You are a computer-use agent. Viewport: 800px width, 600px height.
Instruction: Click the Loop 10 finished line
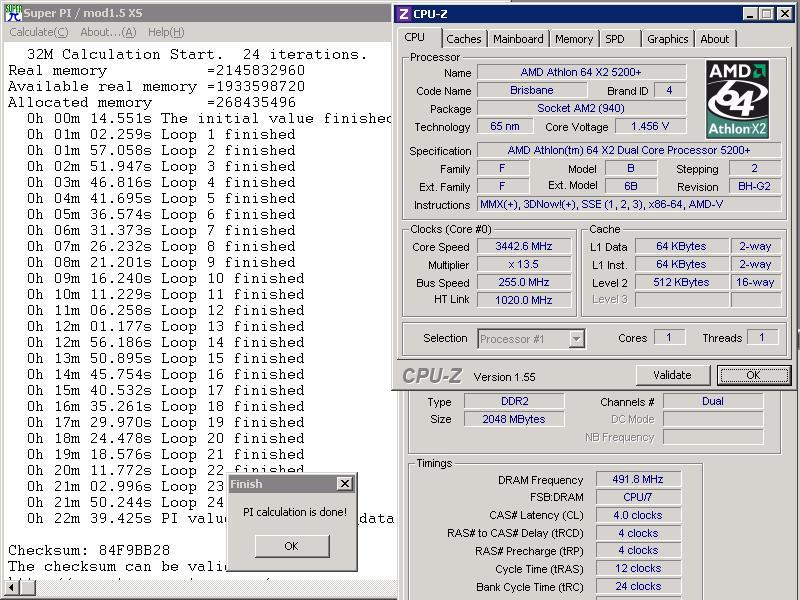166,279
